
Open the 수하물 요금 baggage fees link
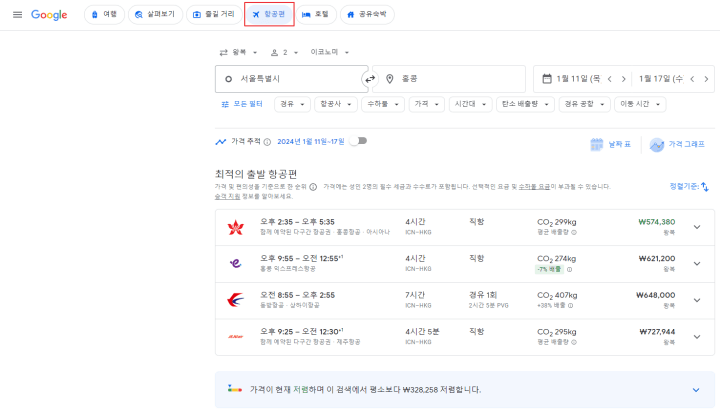[534, 187]
